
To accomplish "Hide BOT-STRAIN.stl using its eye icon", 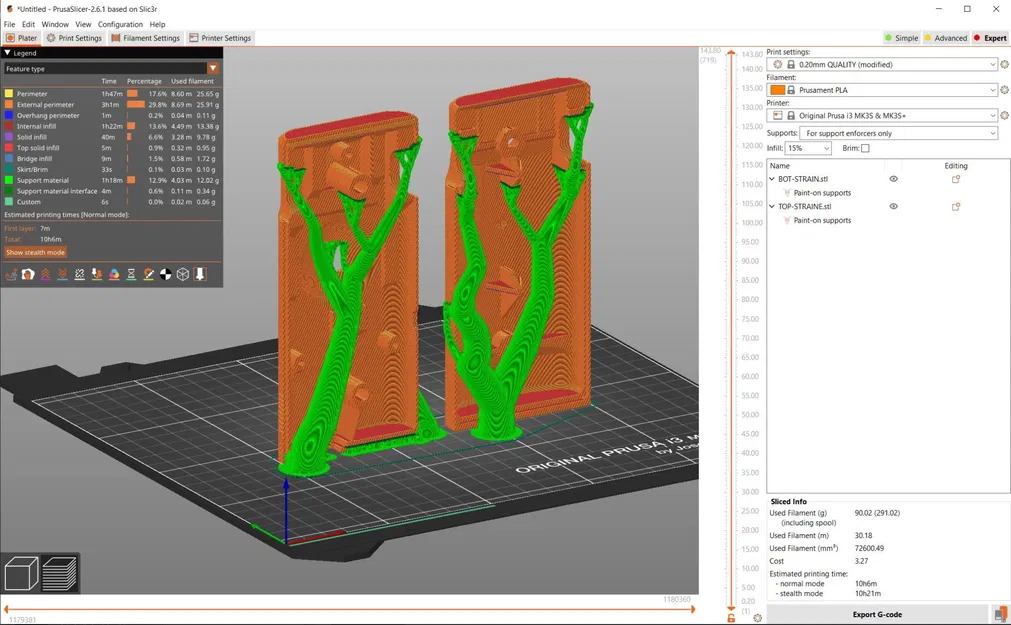I will point(894,179).
